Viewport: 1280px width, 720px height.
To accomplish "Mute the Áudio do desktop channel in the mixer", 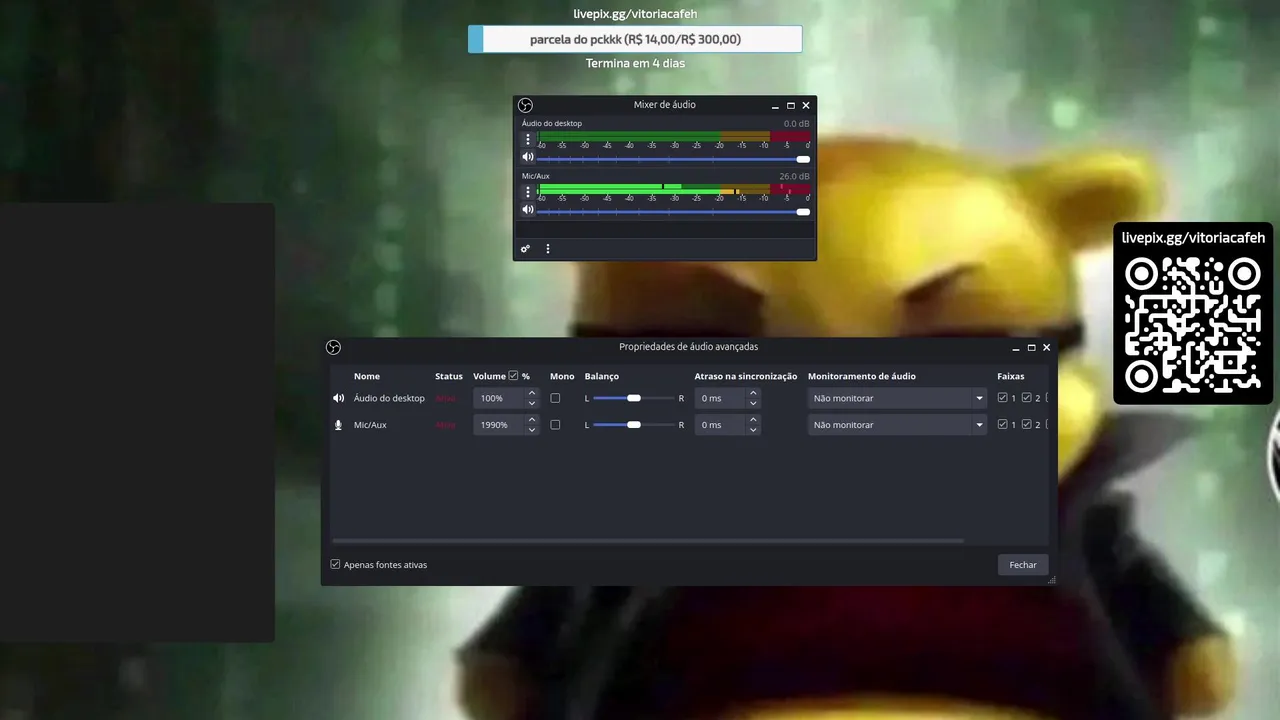I will (528, 158).
